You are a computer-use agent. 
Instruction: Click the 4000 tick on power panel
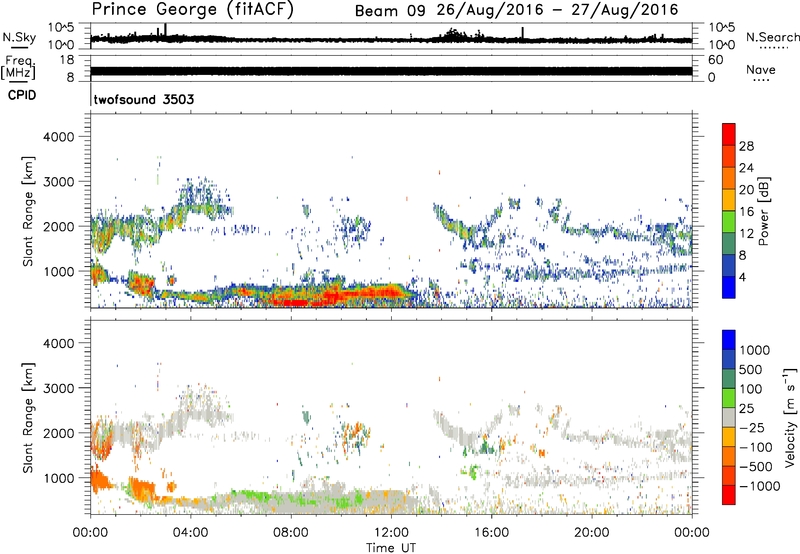pos(58,137)
